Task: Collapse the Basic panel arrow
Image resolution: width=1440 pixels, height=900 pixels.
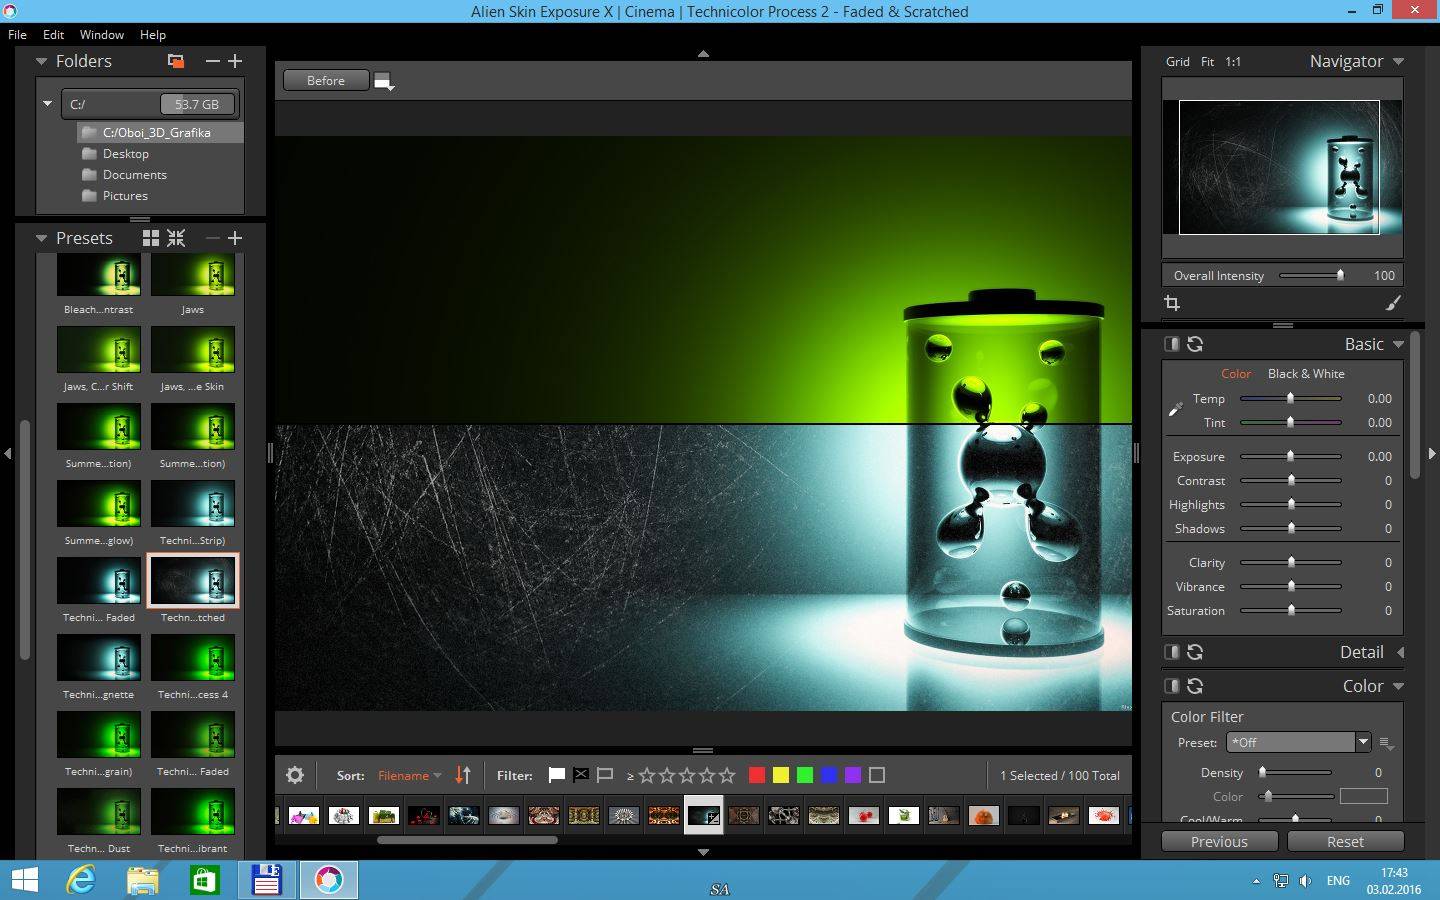Action: [x=1398, y=344]
